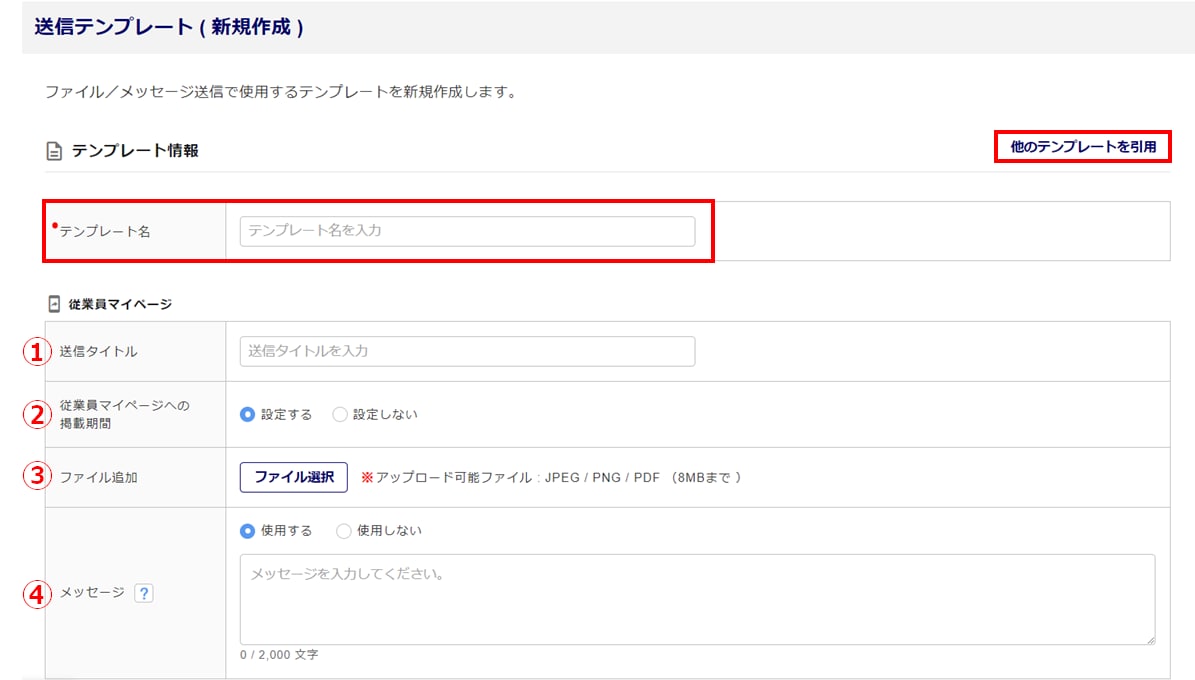The height and width of the screenshot is (680, 1195).
Task: Click the 送信テンプレート (新規作成) page heading
Action: [x=169, y=27]
